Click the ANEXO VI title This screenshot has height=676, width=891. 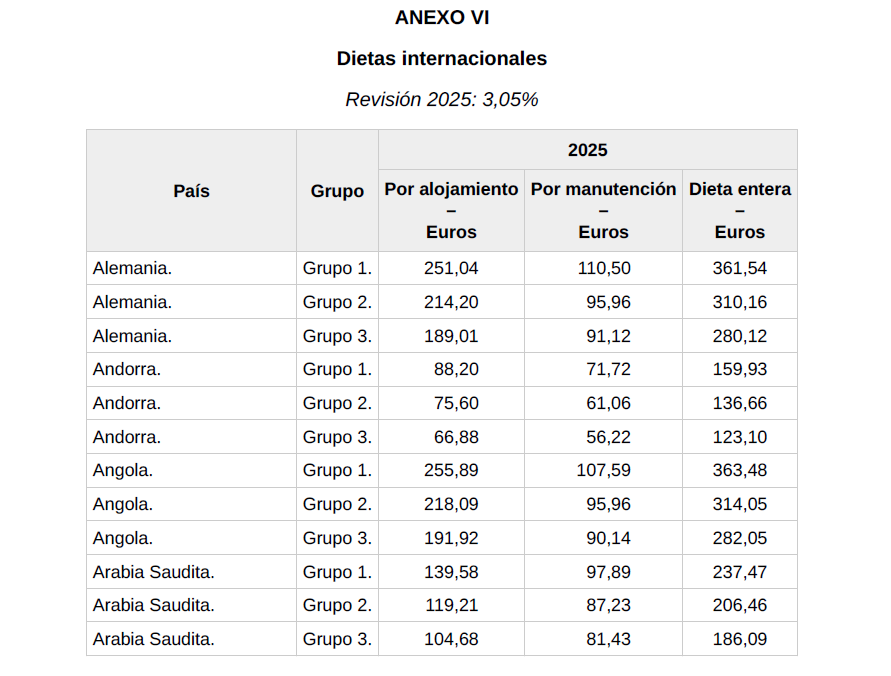(442, 17)
